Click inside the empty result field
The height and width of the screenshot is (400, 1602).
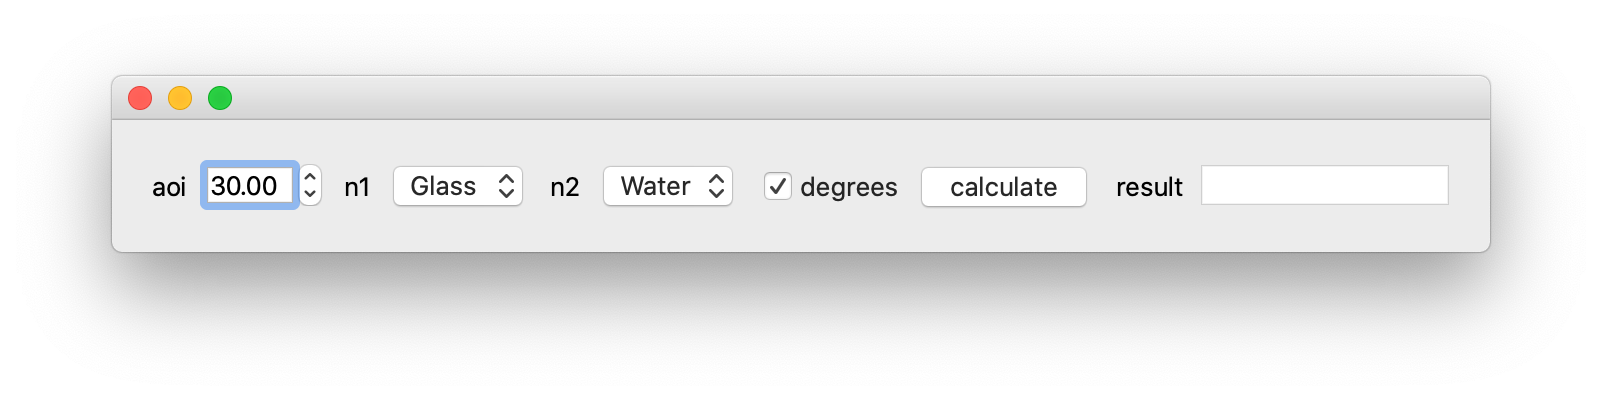[x=1325, y=185]
